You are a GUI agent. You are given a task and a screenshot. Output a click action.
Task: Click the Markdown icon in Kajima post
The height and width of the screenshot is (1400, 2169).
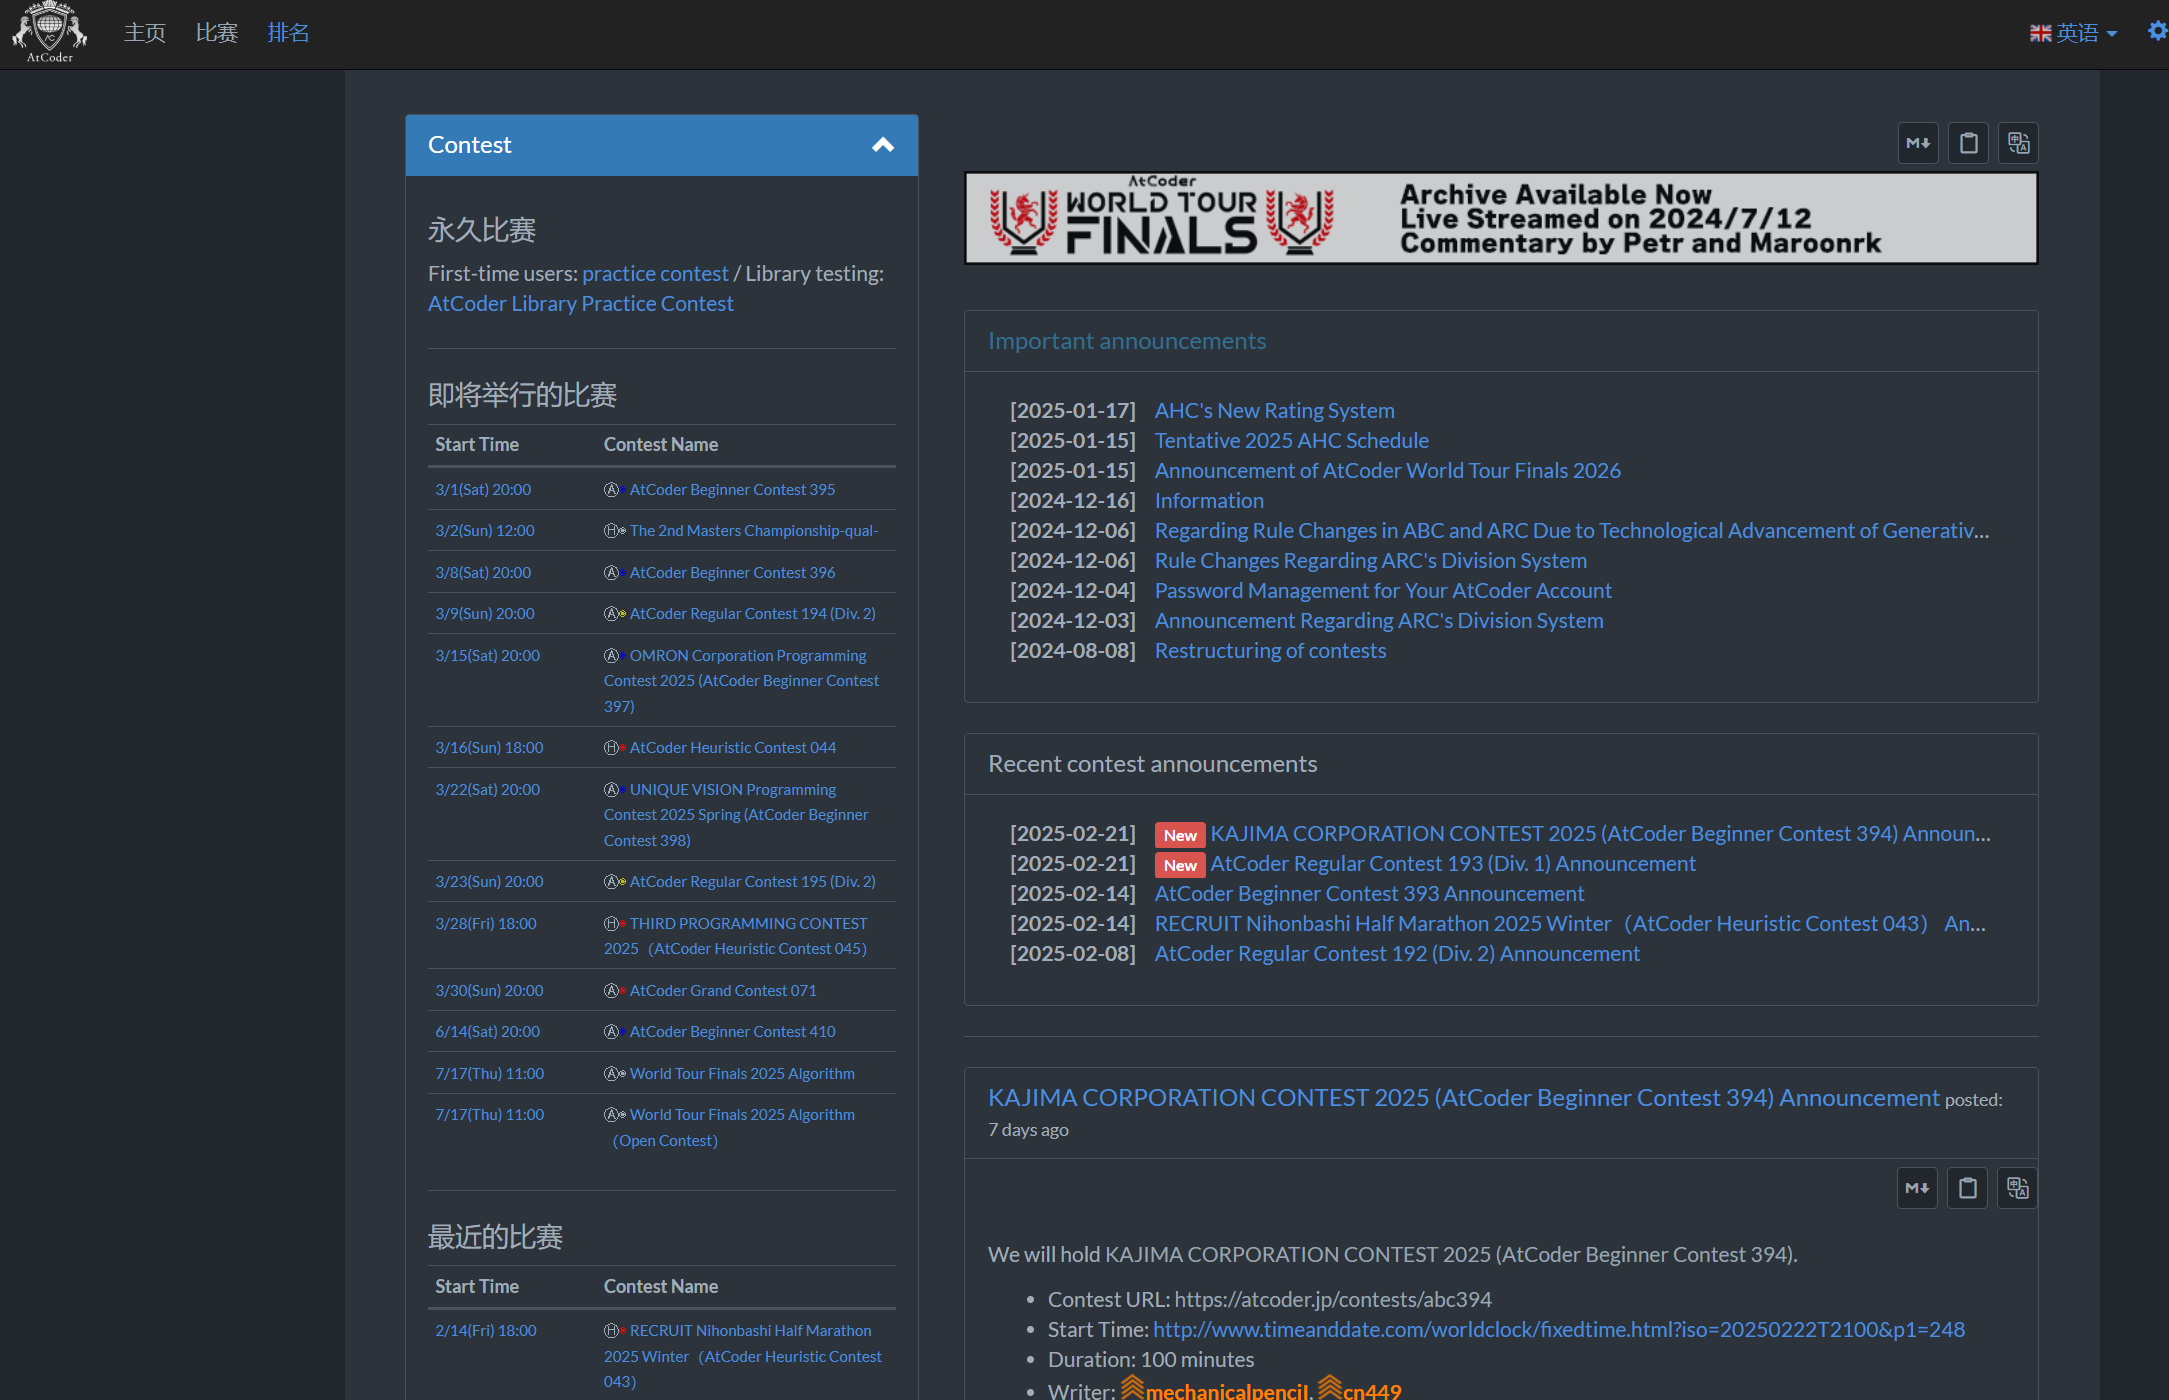1917,1188
